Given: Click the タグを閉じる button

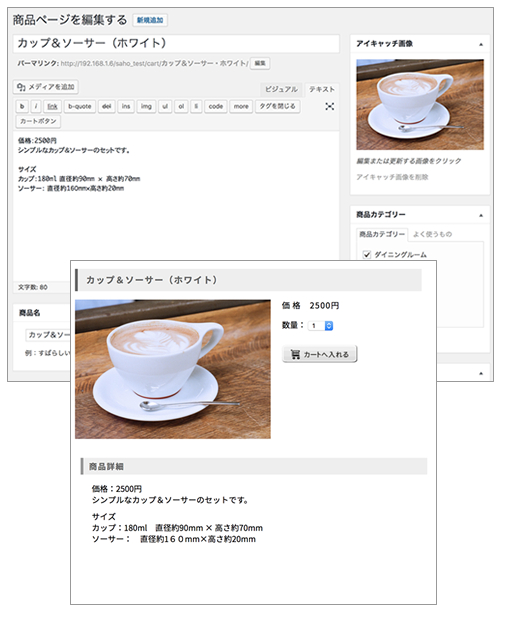Looking at the screenshot, I should [278, 106].
